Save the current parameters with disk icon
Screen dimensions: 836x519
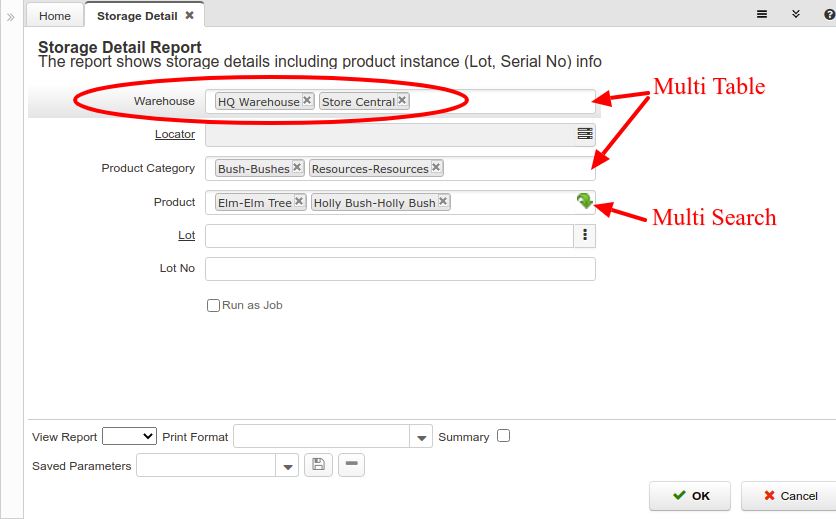[318, 465]
